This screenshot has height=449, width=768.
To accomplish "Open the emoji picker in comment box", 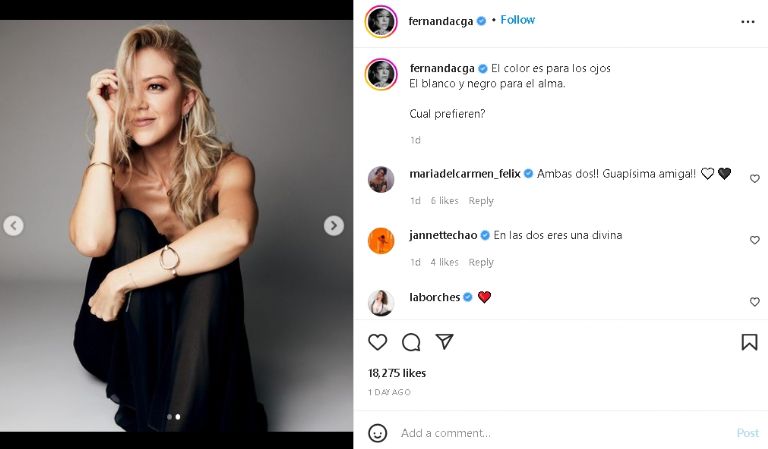I will tap(377, 433).
